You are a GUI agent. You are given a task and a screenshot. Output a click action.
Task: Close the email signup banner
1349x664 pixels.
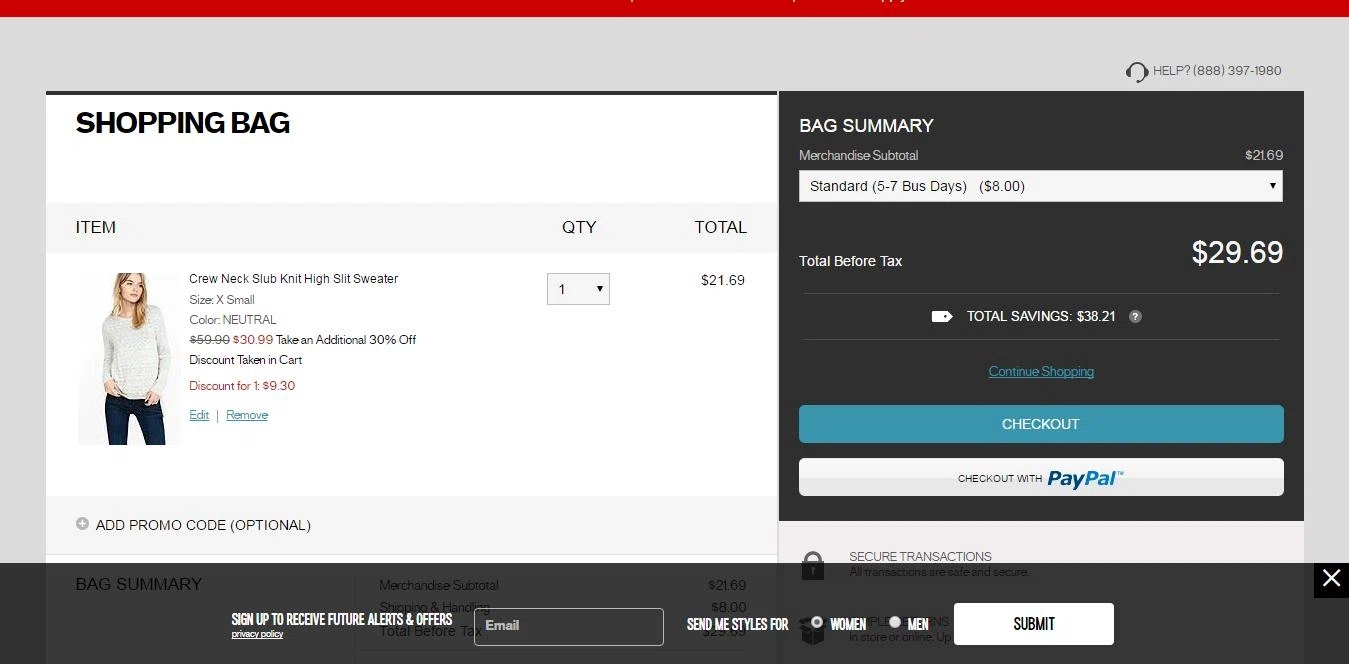(1331, 578)
